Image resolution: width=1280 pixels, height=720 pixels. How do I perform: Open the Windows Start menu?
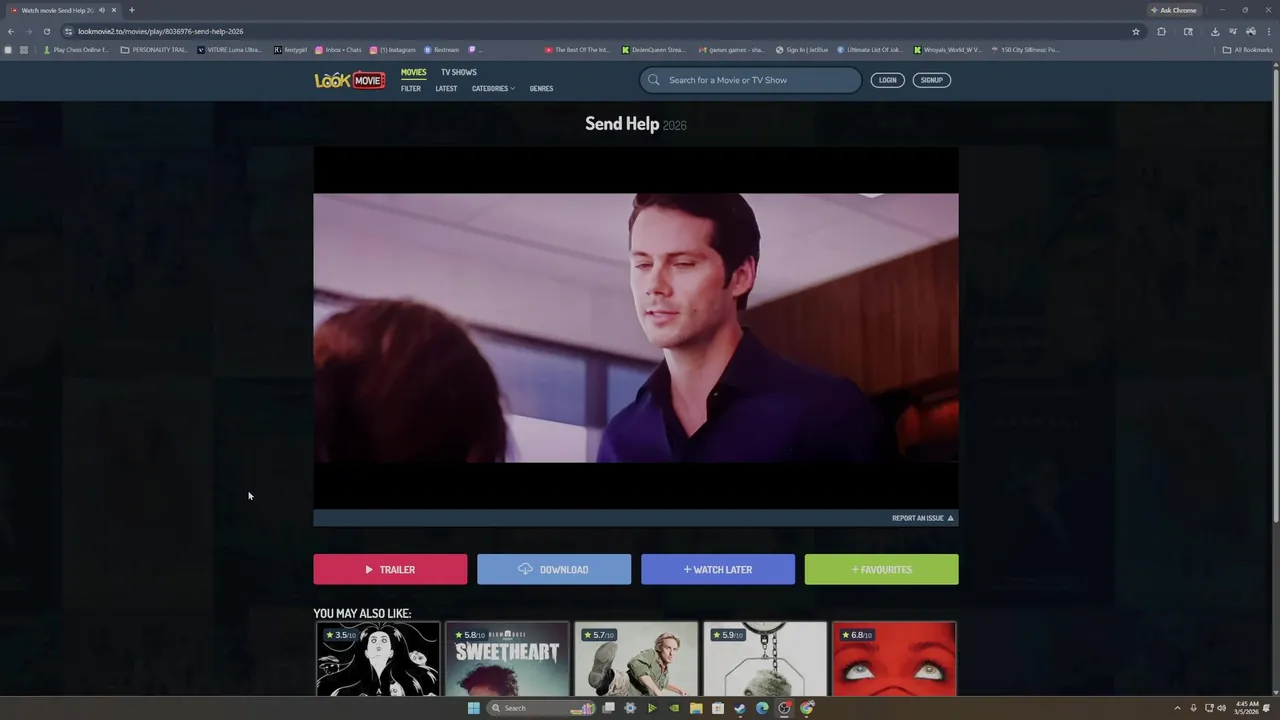pos(473,708)
